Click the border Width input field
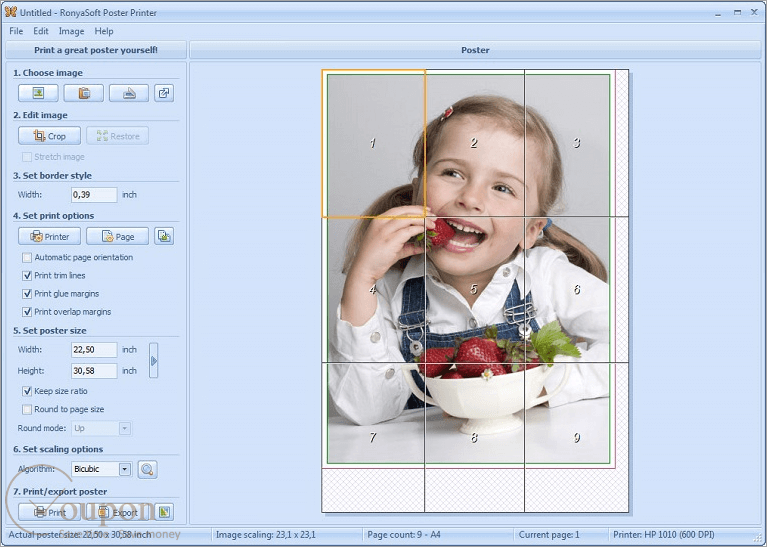Image resolution: width=767 pixels, height=547 pixels. click(94, 195)
